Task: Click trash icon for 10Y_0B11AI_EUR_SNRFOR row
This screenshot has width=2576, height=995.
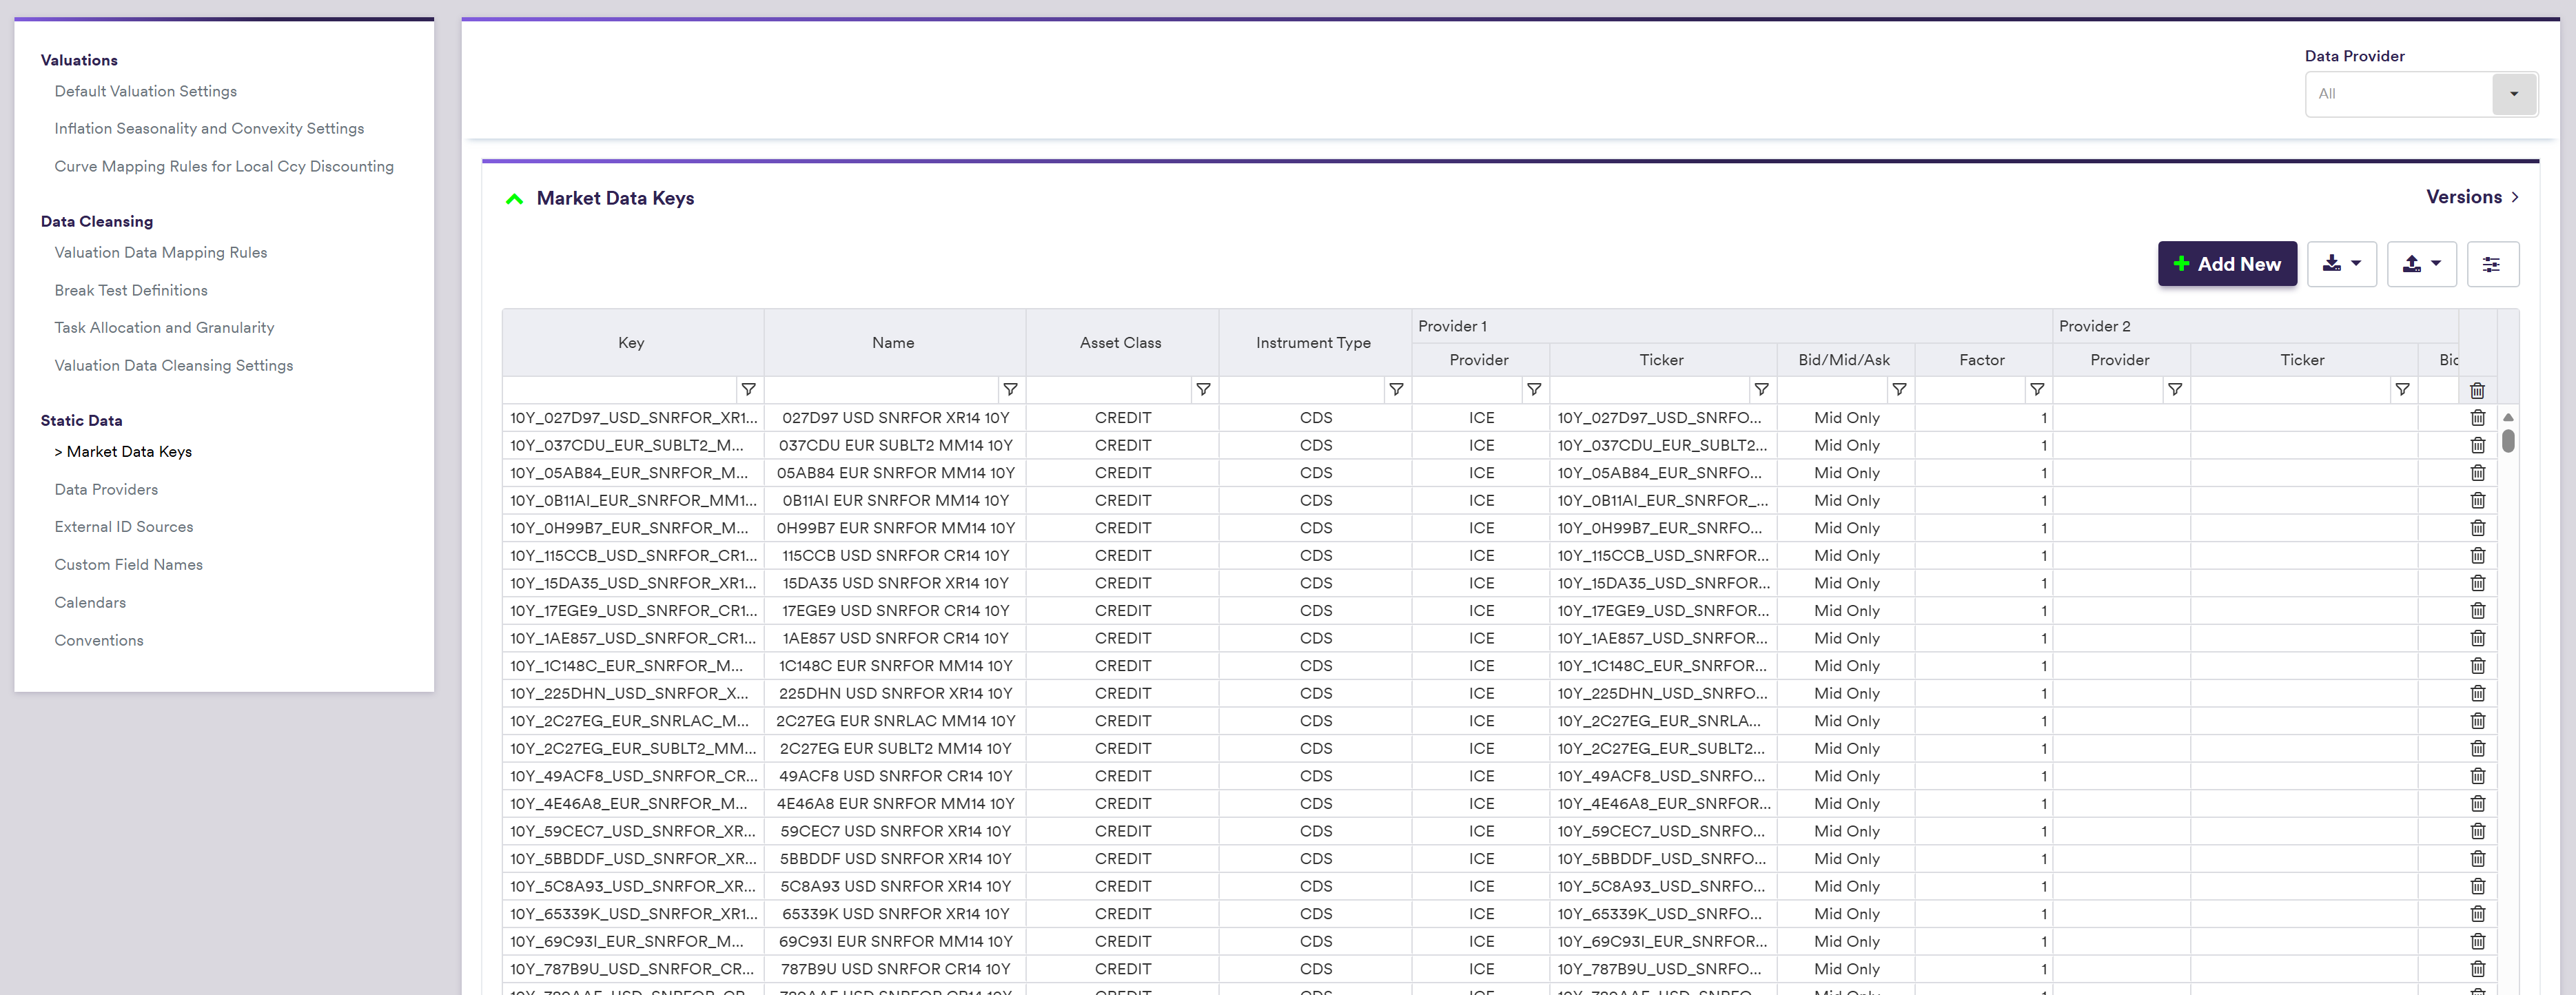Action: point(2477,500)
